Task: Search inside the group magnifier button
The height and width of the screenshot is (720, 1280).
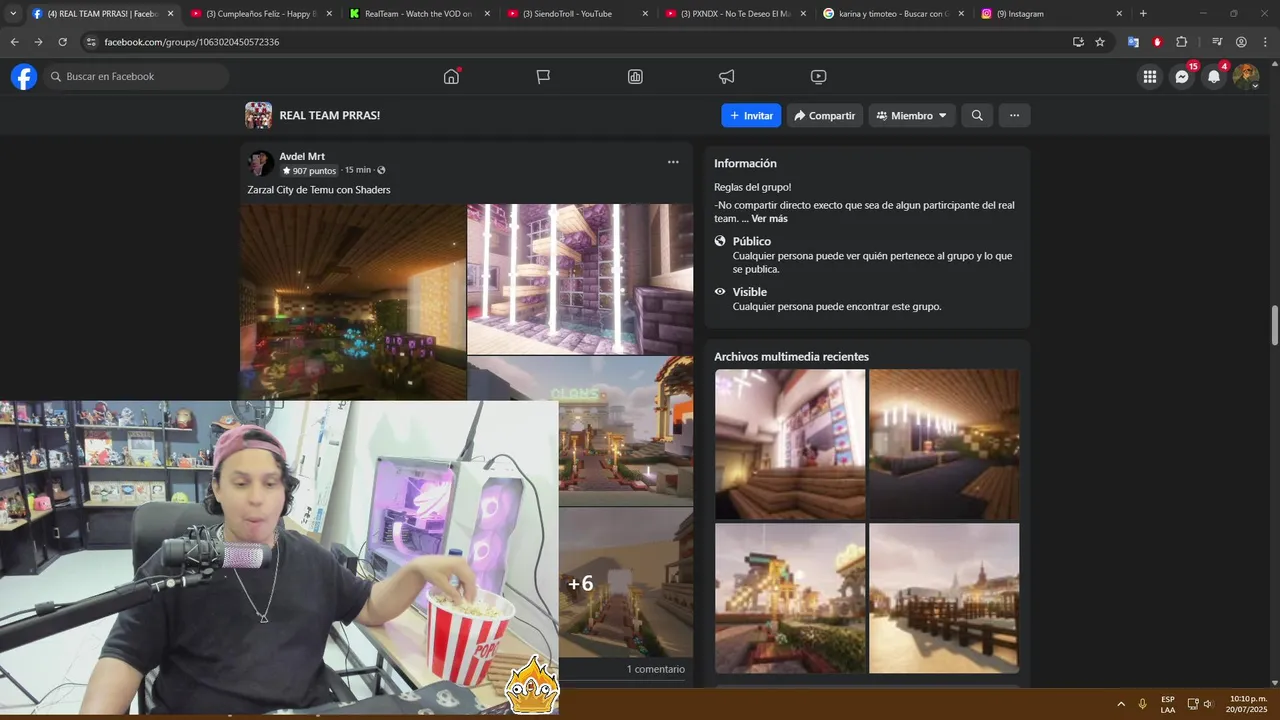Action: (977, 115)
